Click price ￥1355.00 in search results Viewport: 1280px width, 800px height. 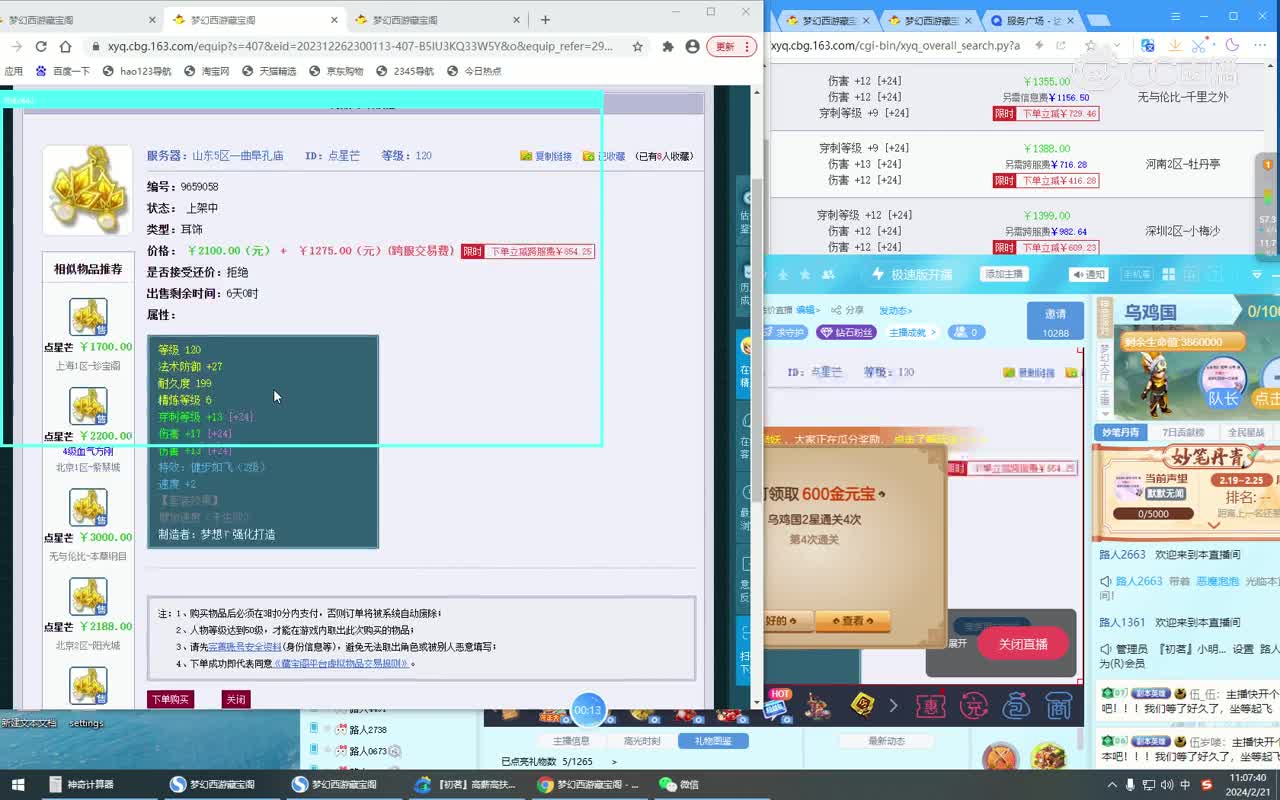(x=1047, y=82)
